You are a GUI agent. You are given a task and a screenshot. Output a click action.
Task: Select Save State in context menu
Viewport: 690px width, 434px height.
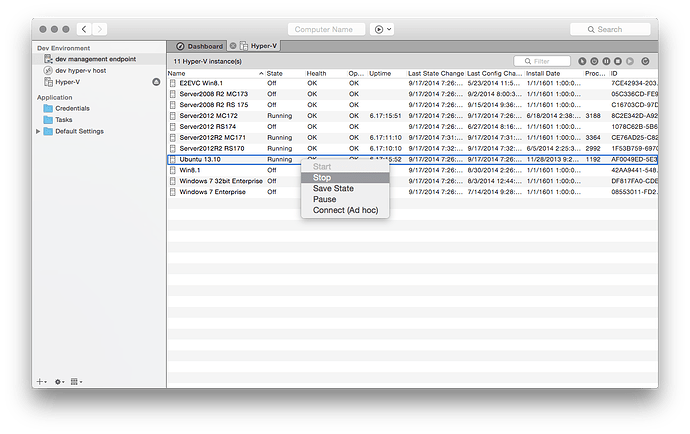[x=333, y=188]
